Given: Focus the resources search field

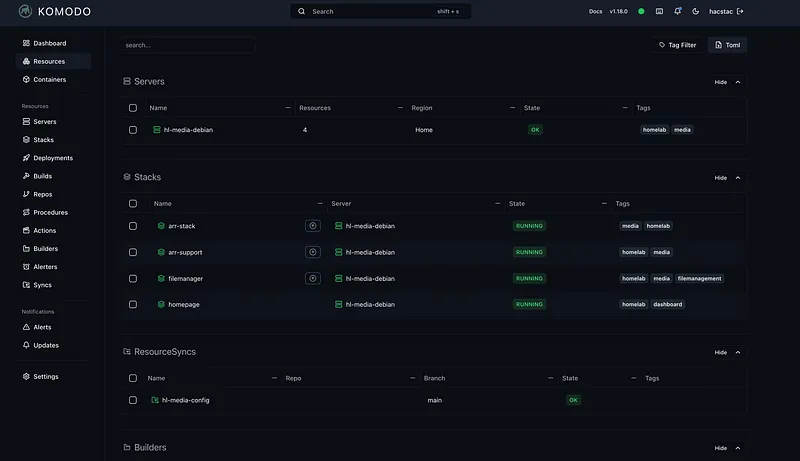Looking at the screenshot, I should point(187,45).
